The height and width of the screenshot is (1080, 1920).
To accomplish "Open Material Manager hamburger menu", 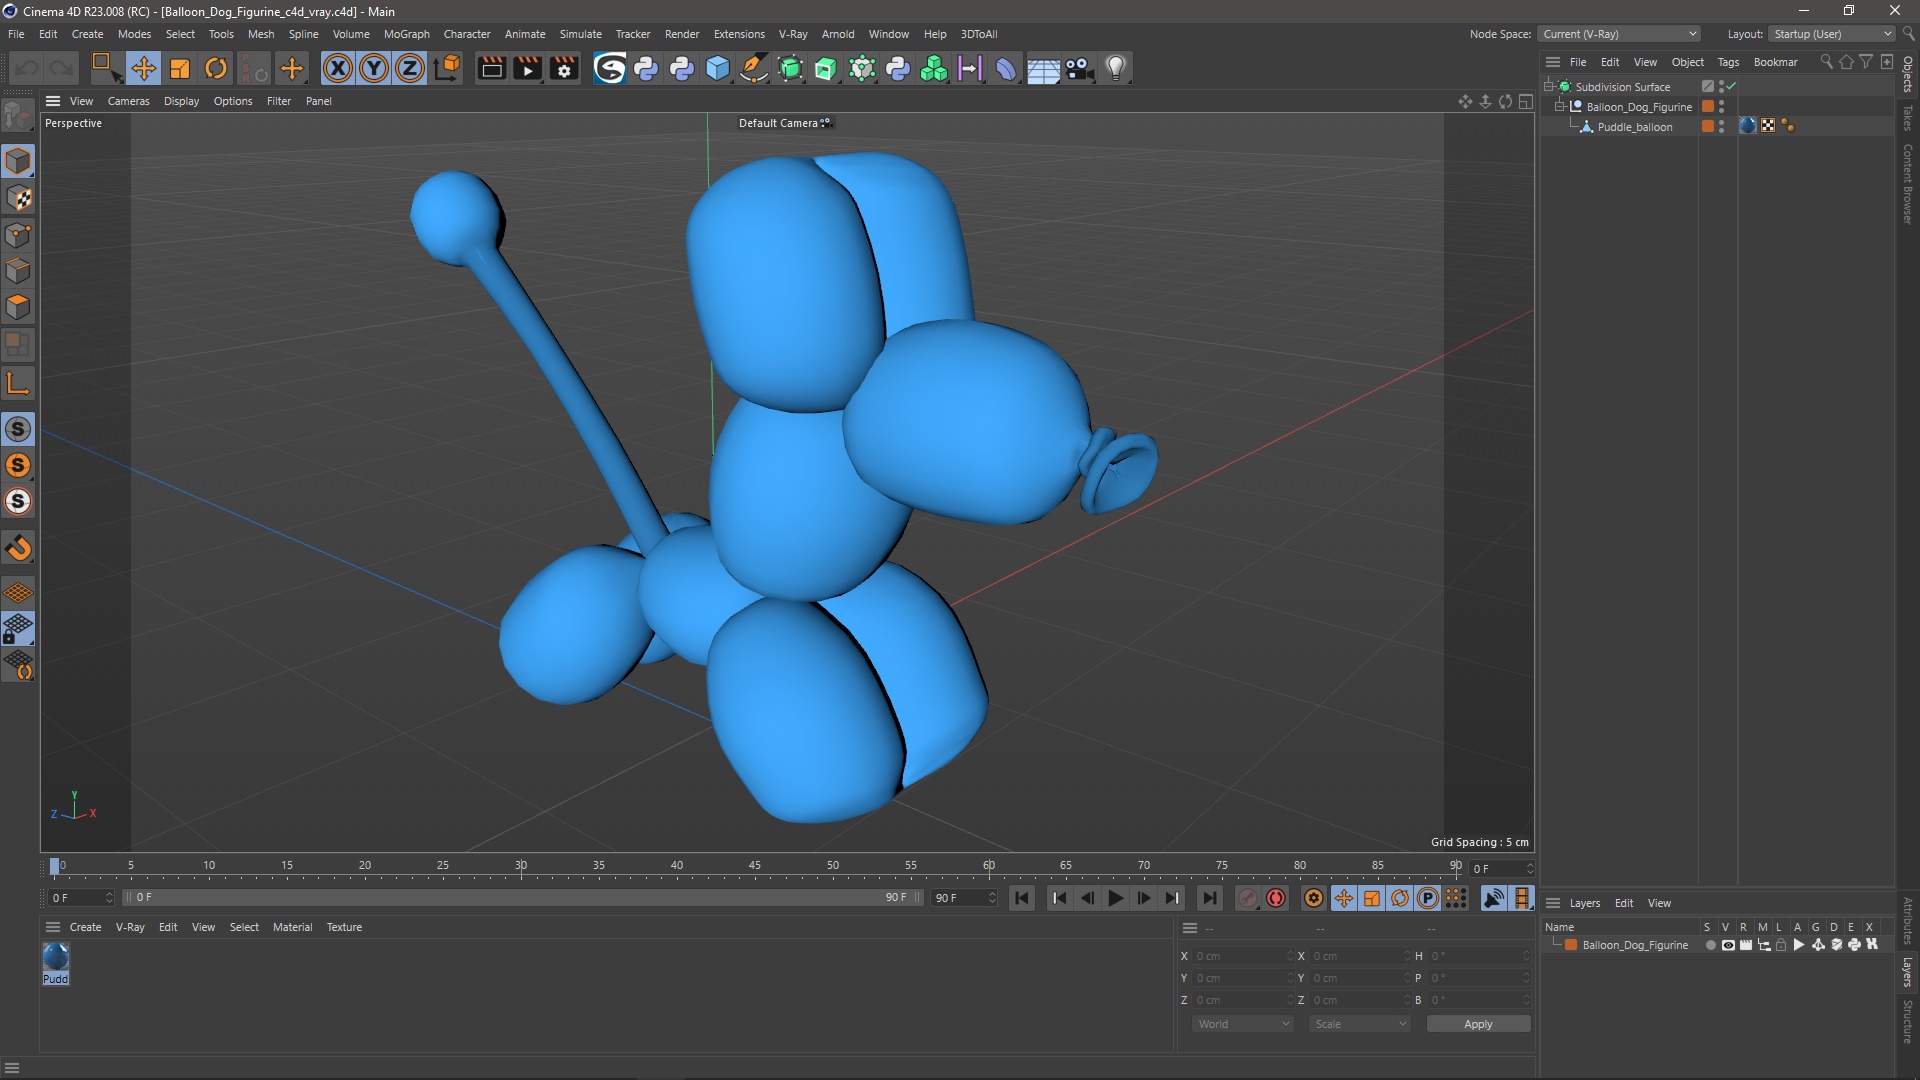I will click(53, 927).
